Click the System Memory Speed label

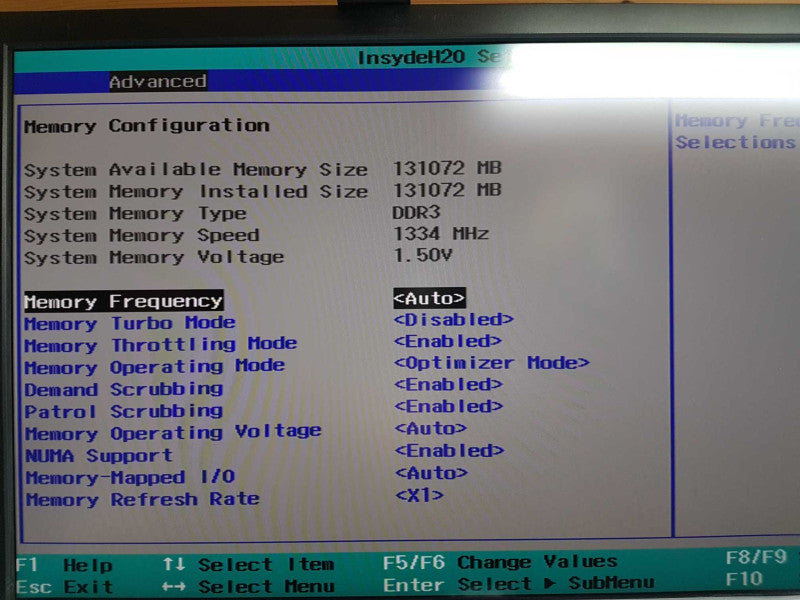coord(141,236)
